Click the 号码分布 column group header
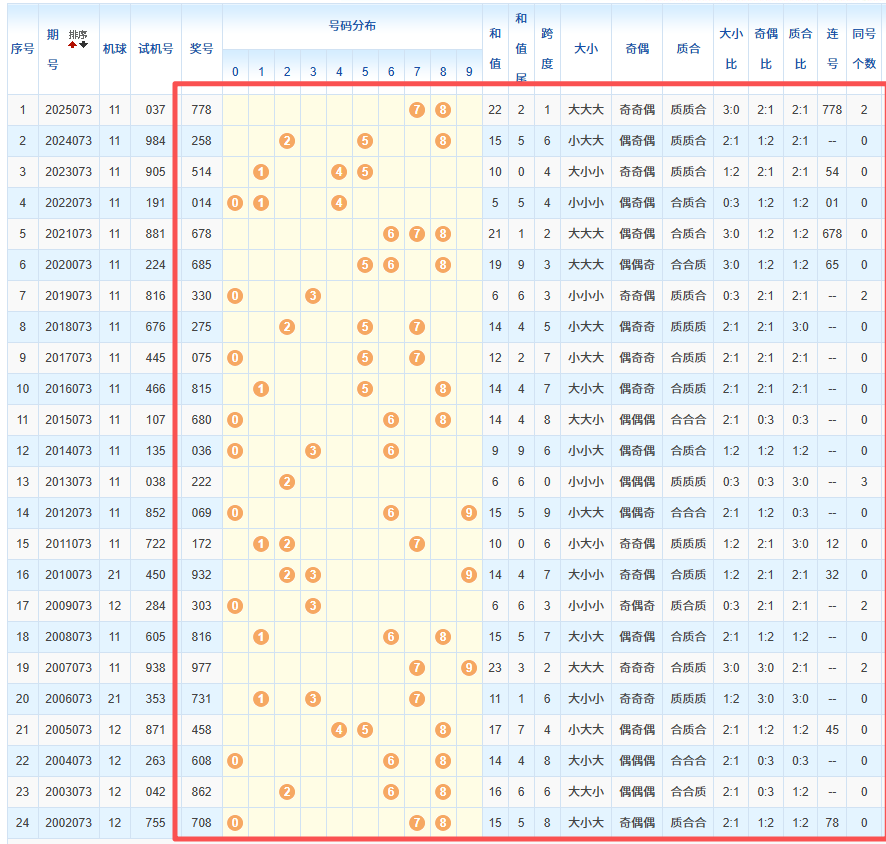 pyautogui.click(x=352, y=24)
